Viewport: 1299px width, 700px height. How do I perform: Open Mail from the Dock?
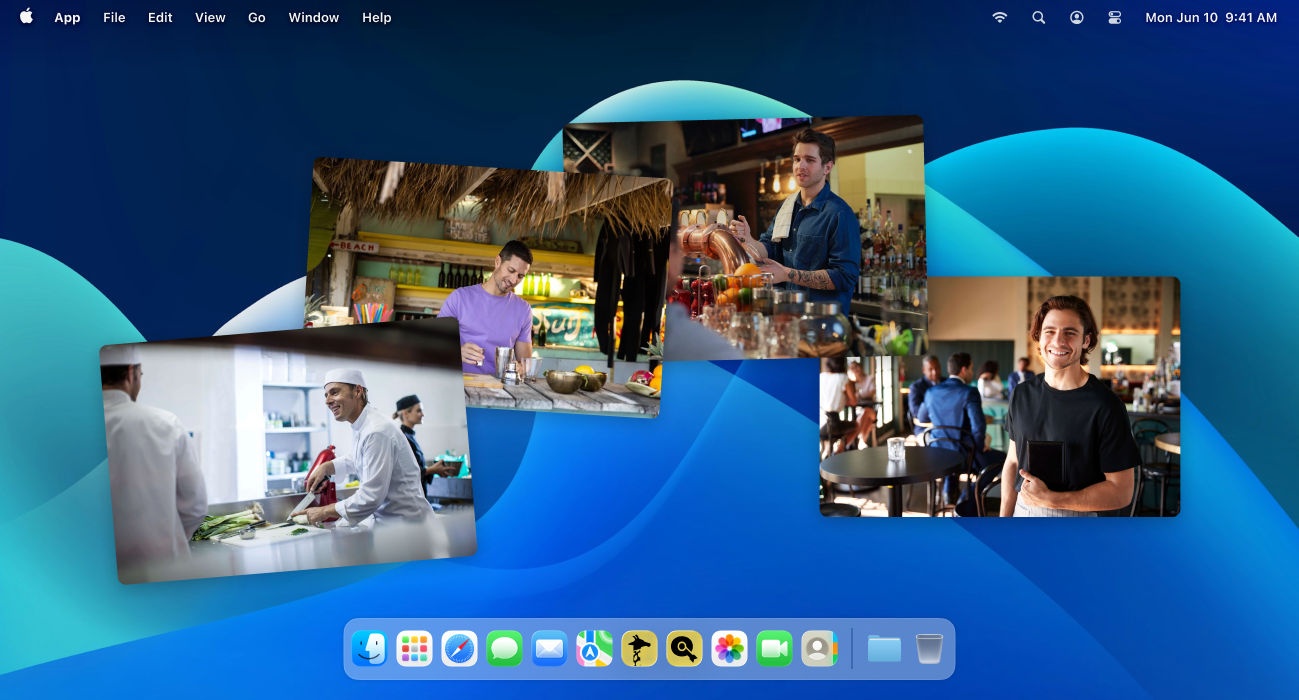pos(549,649)
